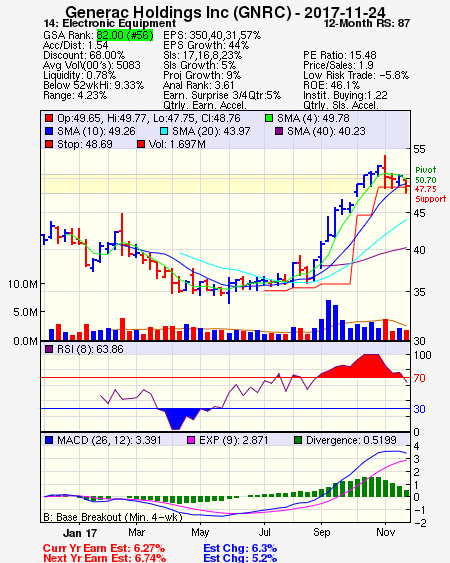Click the Sep date axis label

tap(321, 532)
